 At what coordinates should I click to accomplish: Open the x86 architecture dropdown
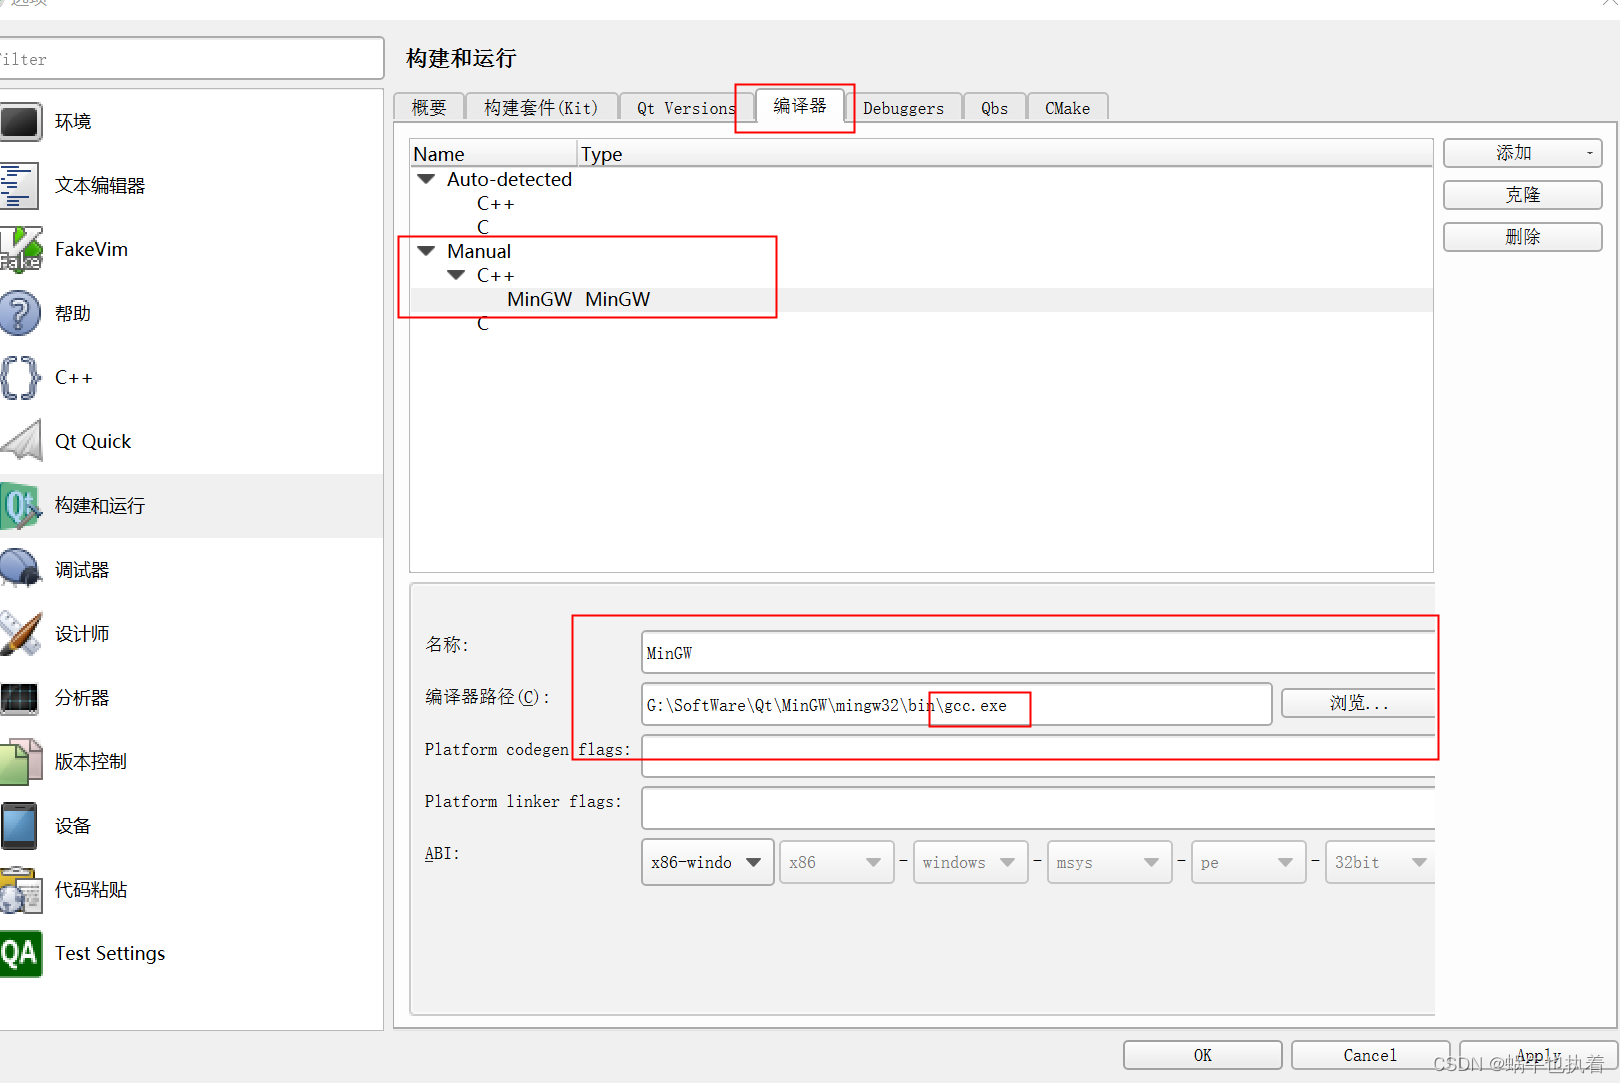click(836, 862)
